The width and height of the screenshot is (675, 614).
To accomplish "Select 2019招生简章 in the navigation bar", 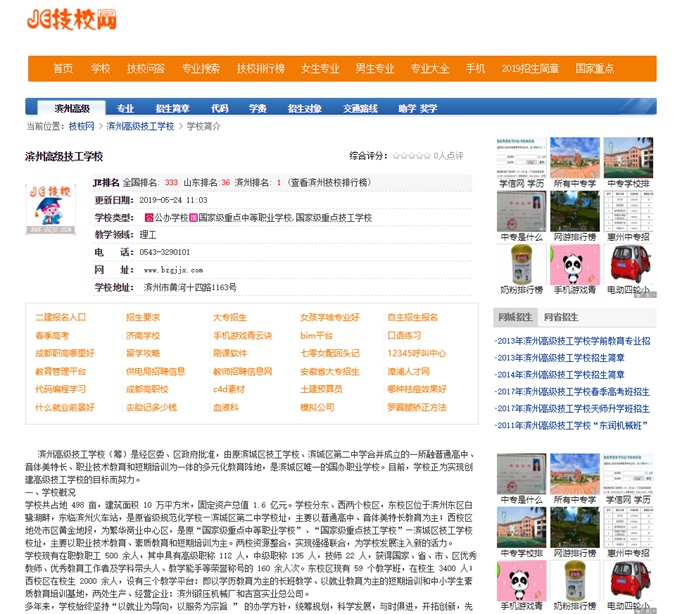I will tap(530, 68).
